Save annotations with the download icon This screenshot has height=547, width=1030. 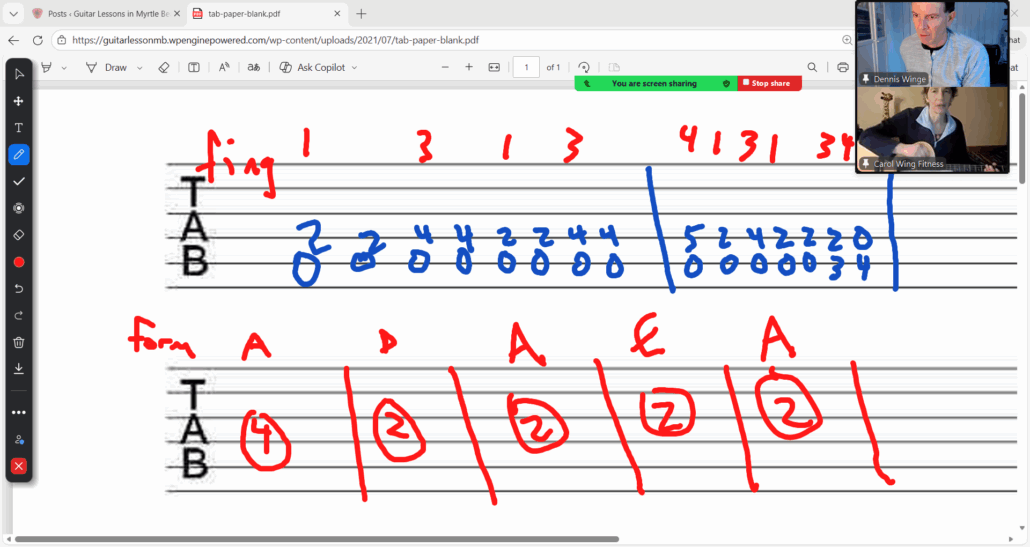pyautogui.click(x=18, y=369)
